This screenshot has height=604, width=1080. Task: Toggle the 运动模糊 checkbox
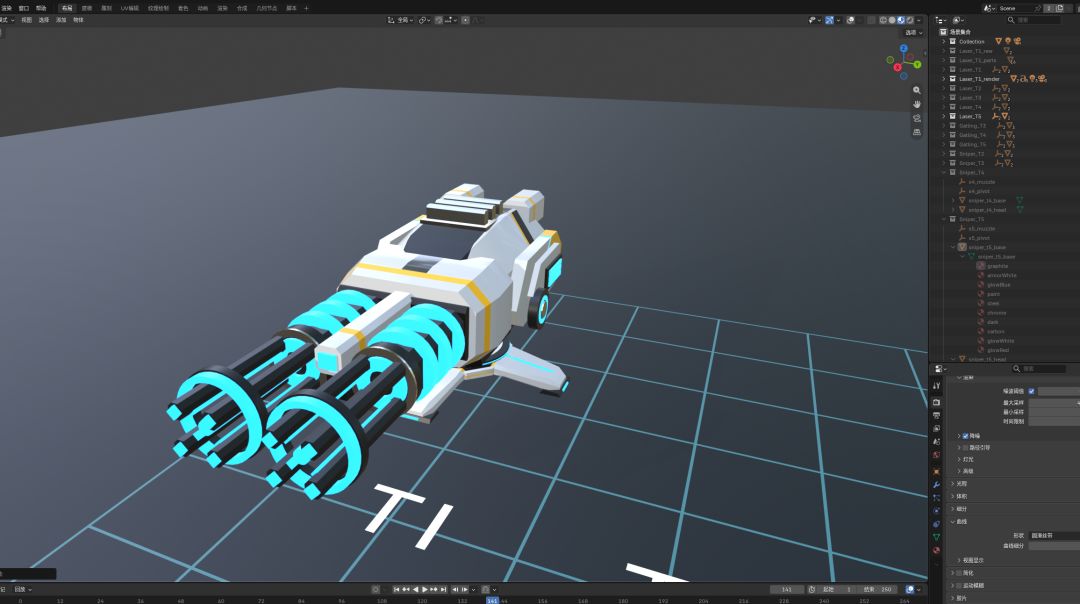(959, 585)
